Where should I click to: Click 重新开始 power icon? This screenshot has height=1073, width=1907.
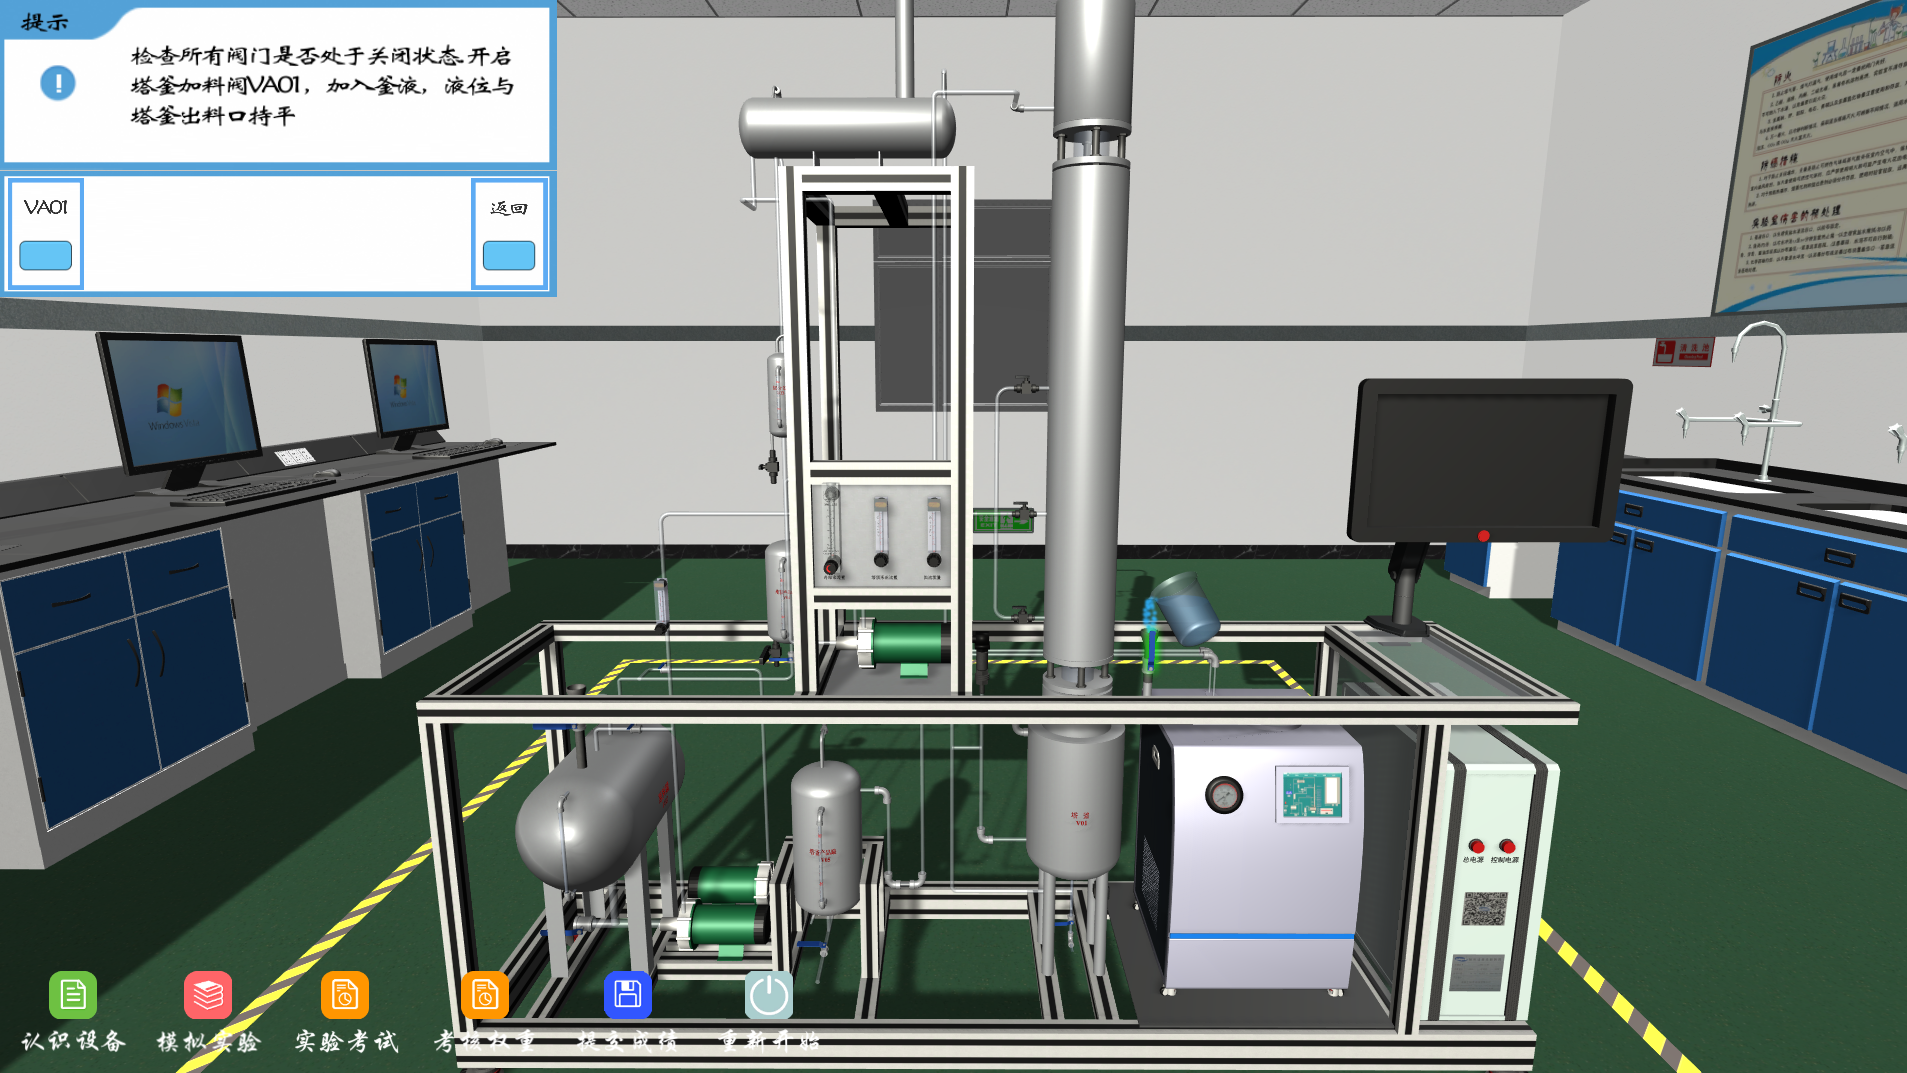click(769, 995)
